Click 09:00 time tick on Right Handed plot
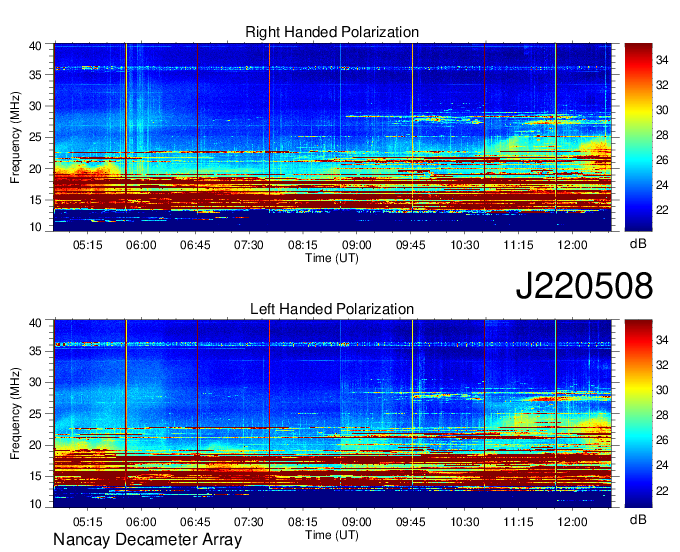The image size is (680, 552). 356,245
